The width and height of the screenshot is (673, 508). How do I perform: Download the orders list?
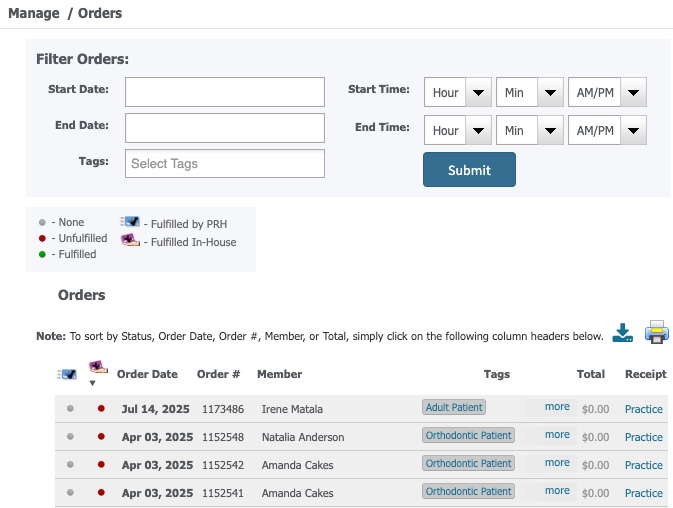622,333
